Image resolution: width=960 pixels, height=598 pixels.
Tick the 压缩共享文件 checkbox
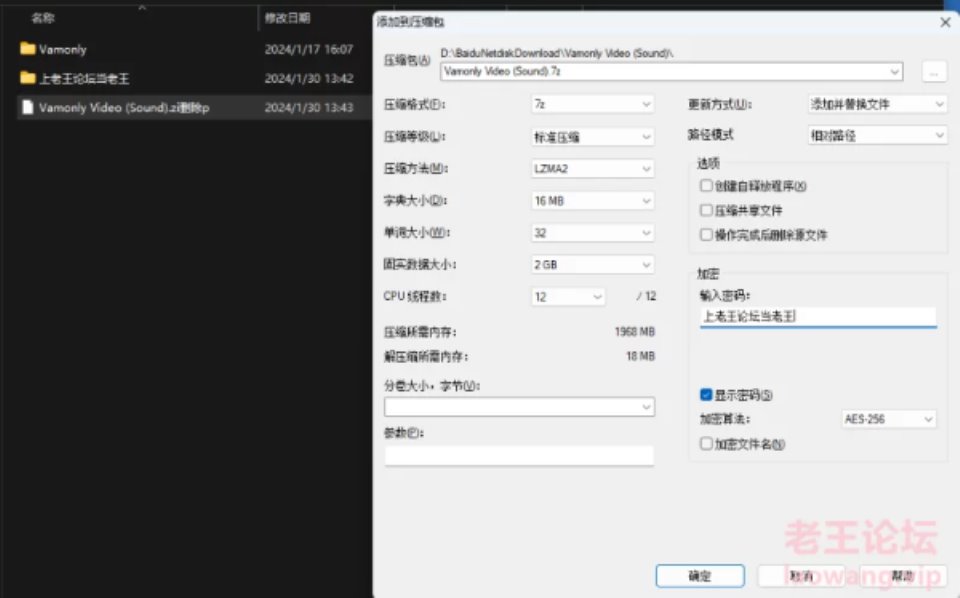[707, 211]
